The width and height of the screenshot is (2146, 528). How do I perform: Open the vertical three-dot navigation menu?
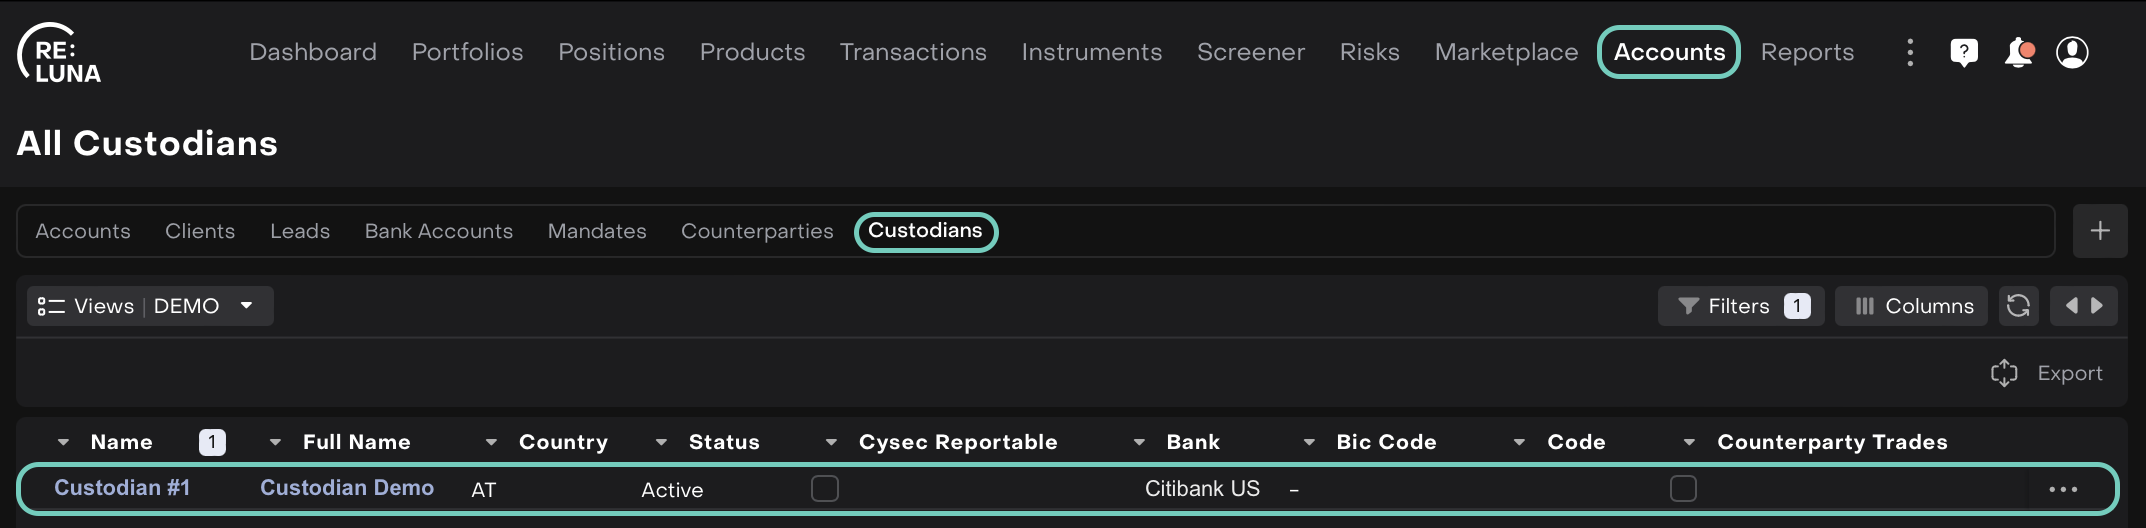point(1910,52)
